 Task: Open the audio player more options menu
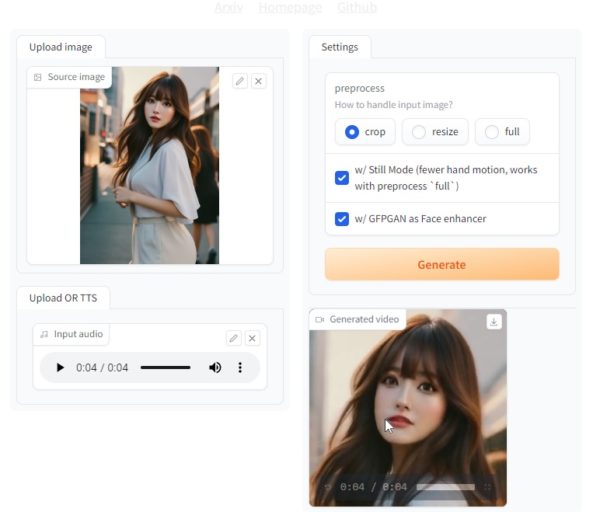coord(240,368)
